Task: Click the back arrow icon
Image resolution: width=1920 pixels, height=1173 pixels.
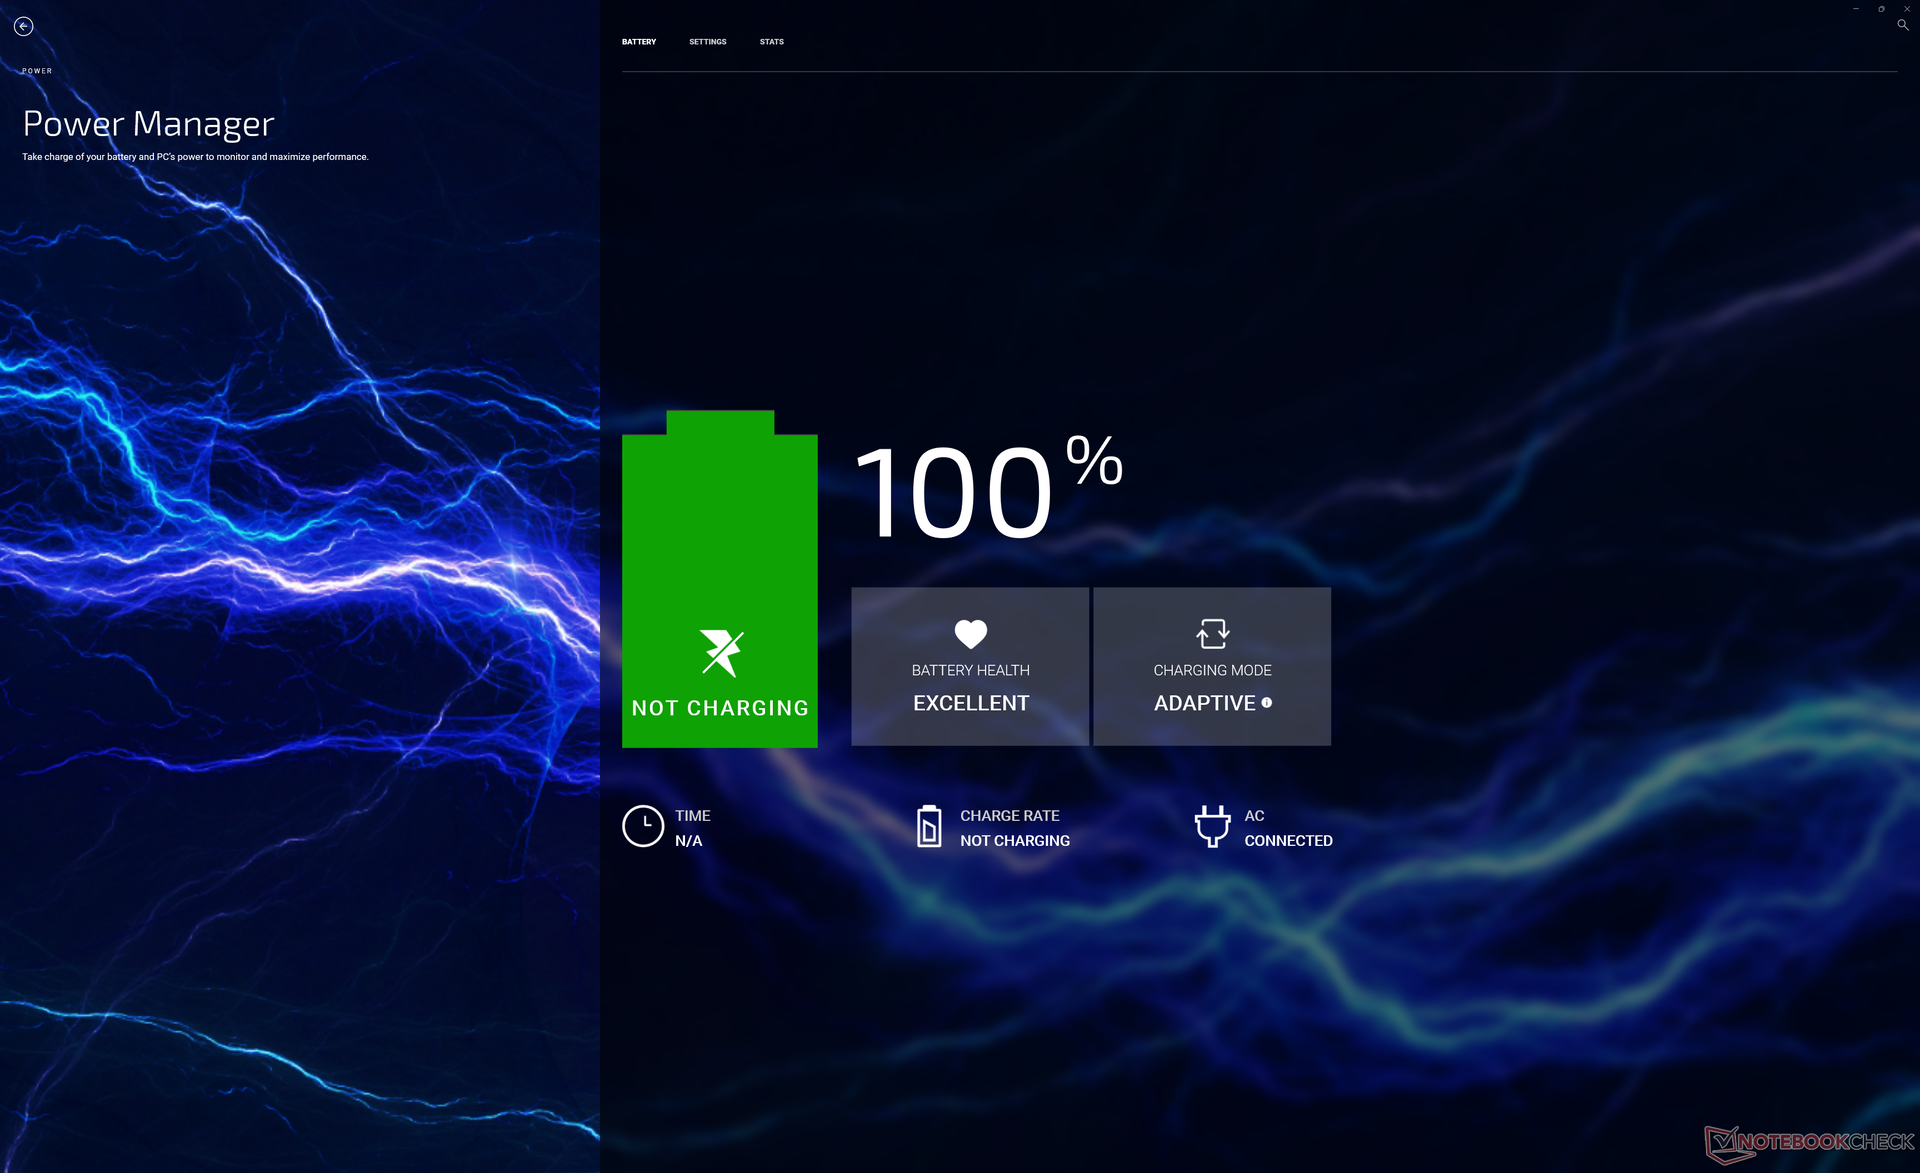Action: (x=24, y=27)
